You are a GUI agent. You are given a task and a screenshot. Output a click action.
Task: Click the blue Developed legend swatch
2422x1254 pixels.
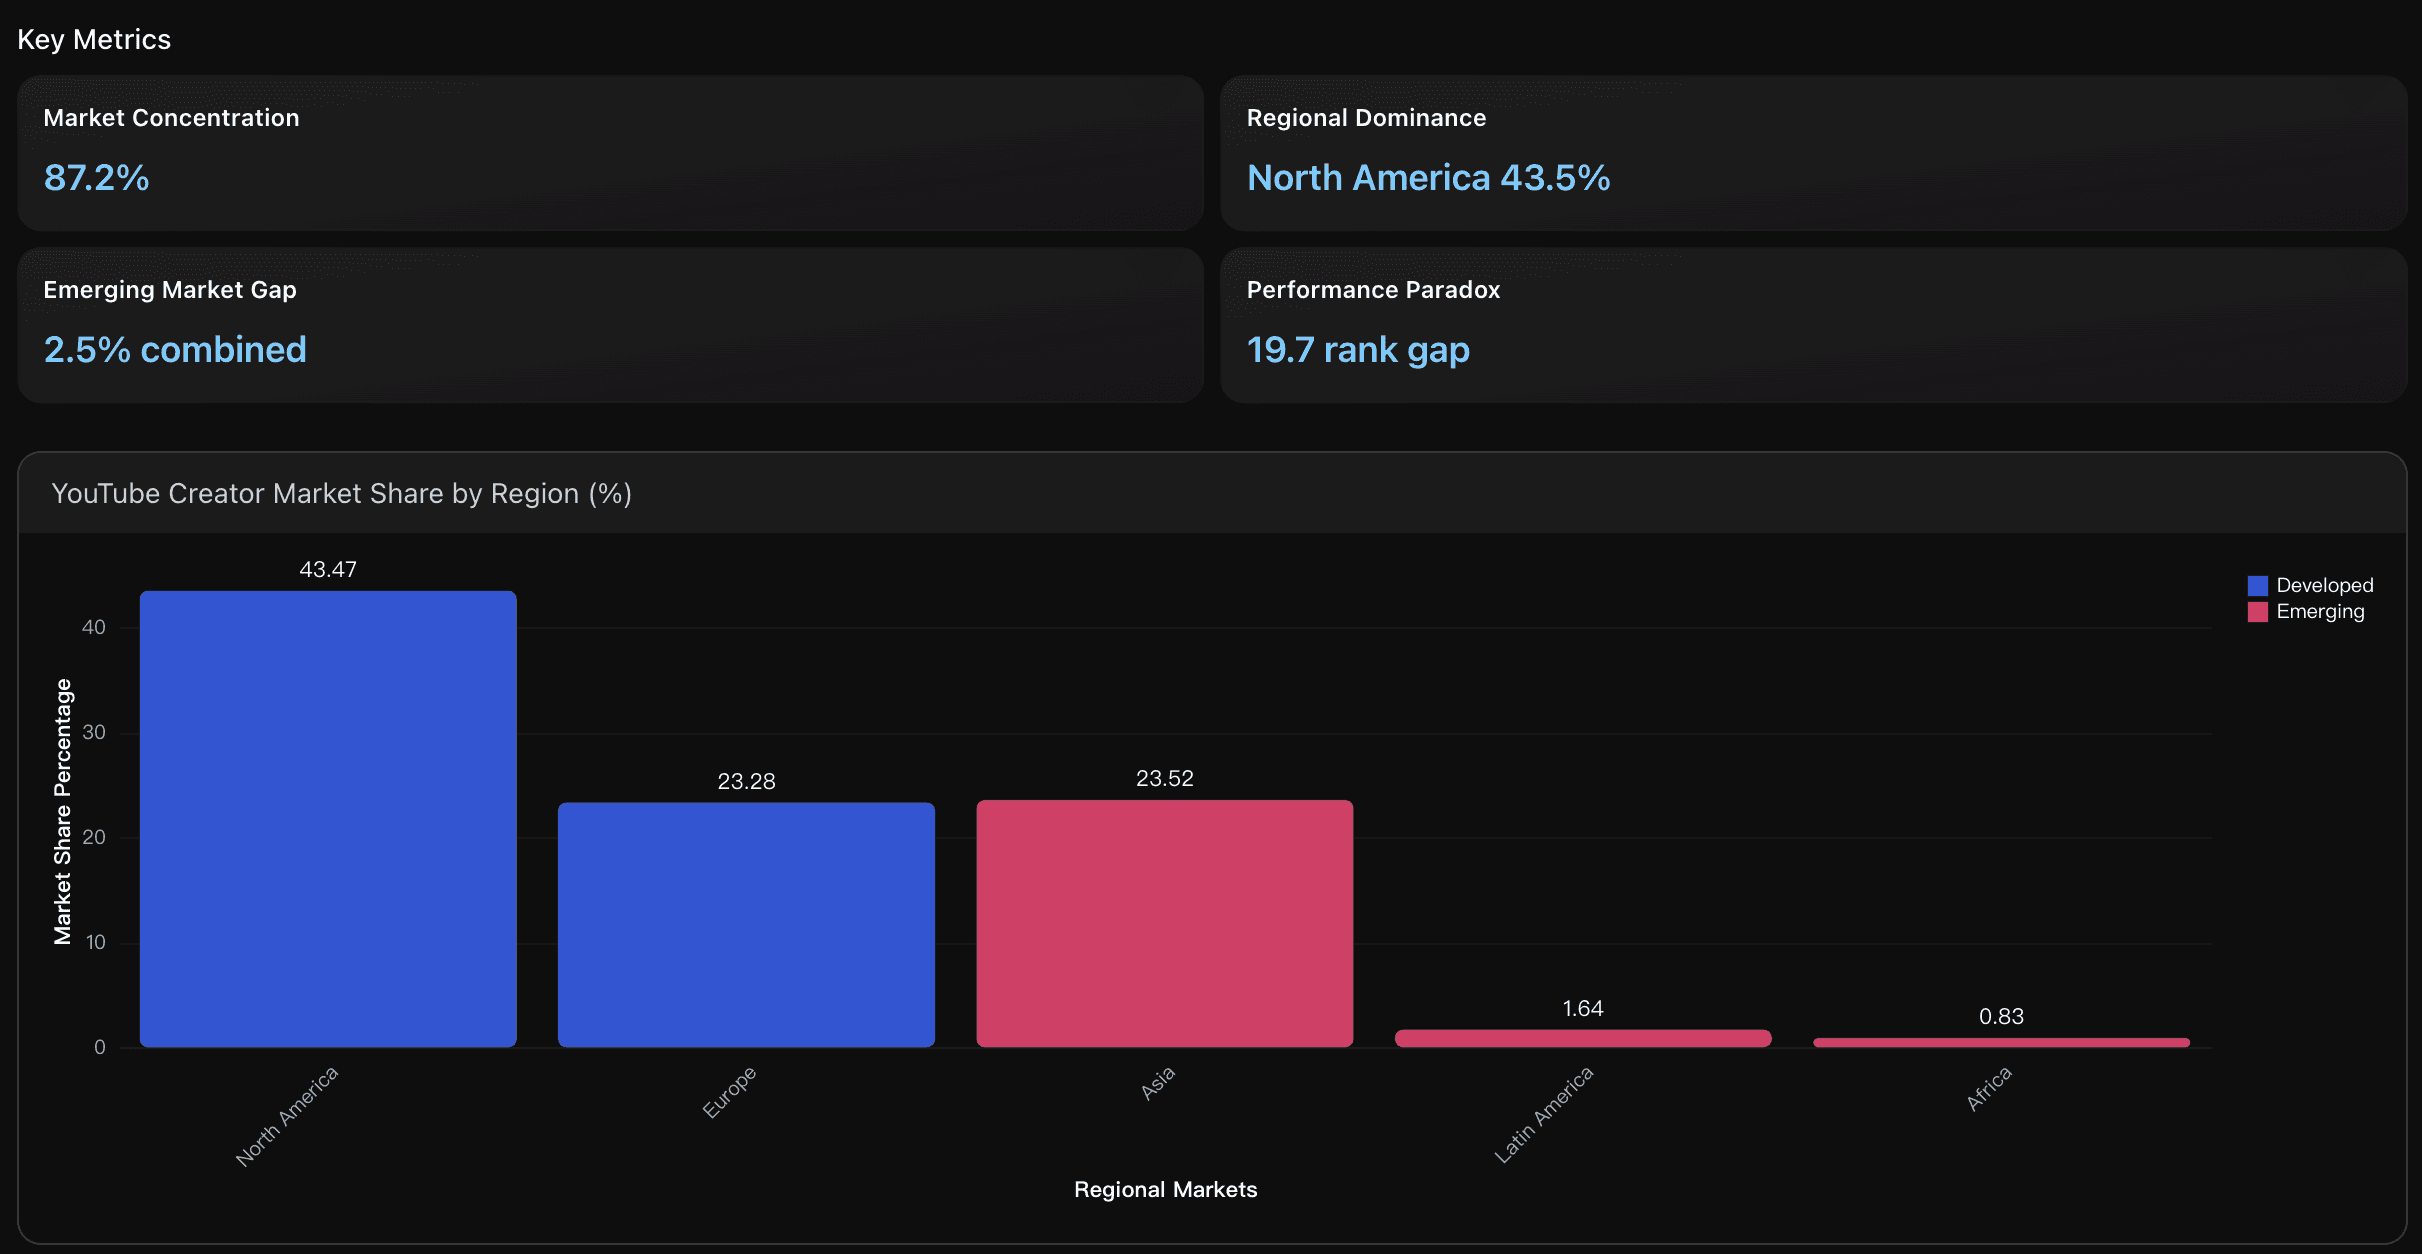point(2257,586)
